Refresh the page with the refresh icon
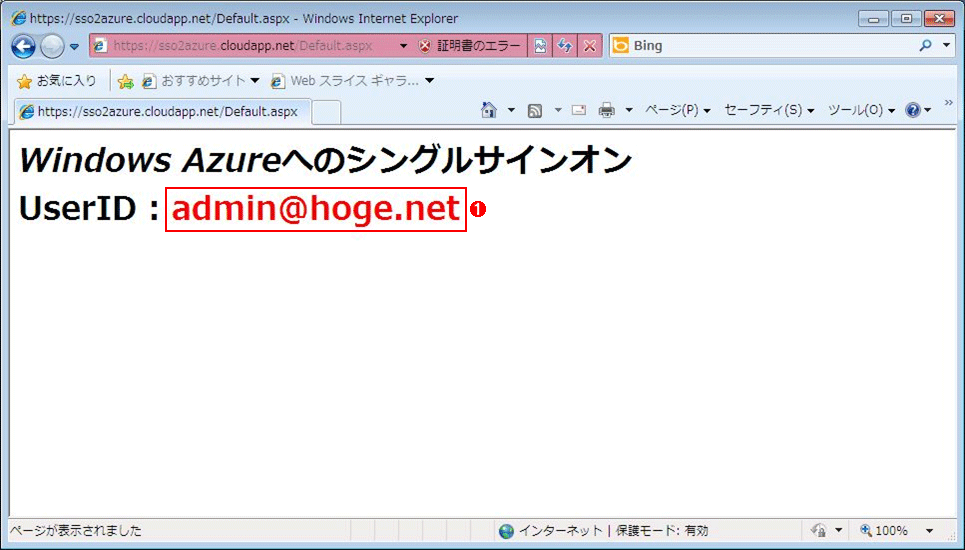Image resolution: width=965 pixels, height=550 pixels. tap(564, 46)
